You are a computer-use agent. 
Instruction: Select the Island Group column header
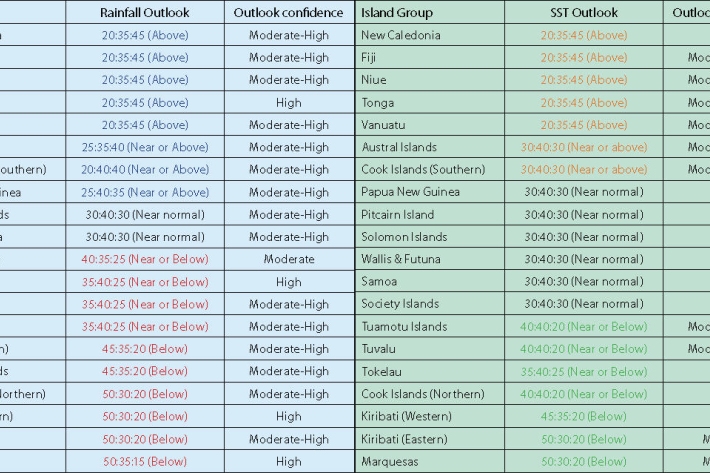click(397, 13)
